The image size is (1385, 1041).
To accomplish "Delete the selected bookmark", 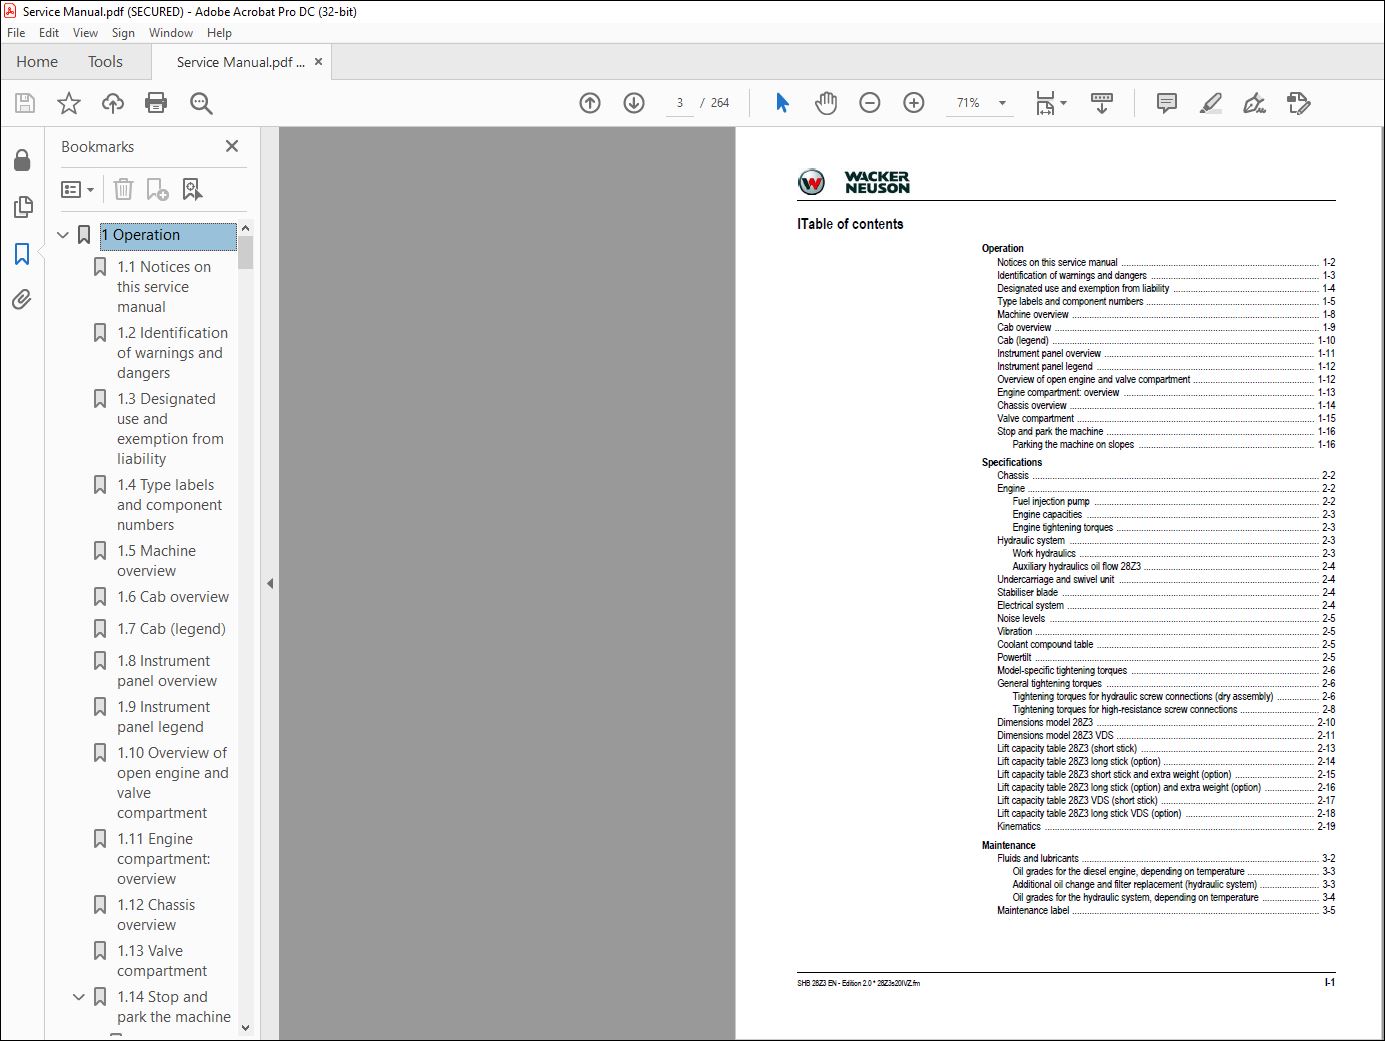I will (123, 189).
